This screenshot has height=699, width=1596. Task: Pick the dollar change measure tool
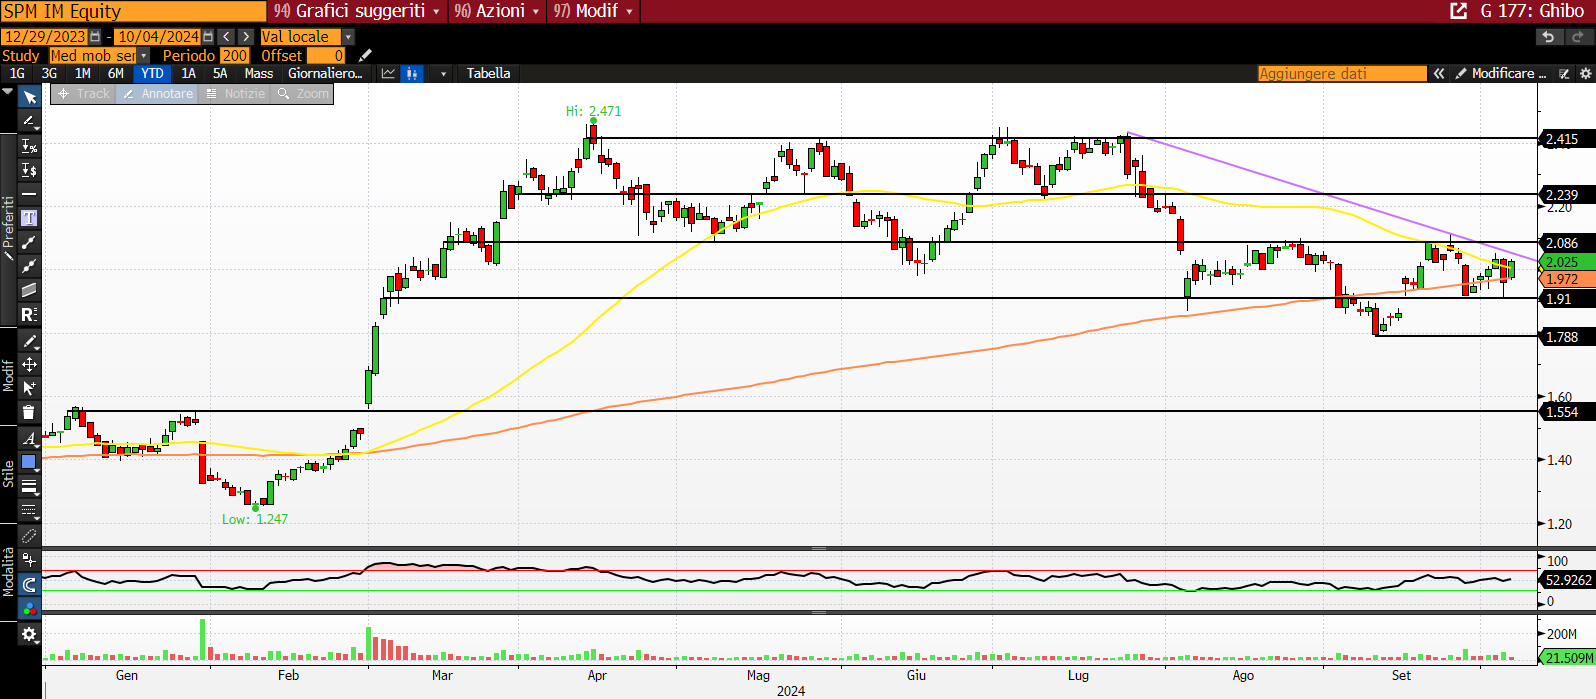click(x=29, y=170)
